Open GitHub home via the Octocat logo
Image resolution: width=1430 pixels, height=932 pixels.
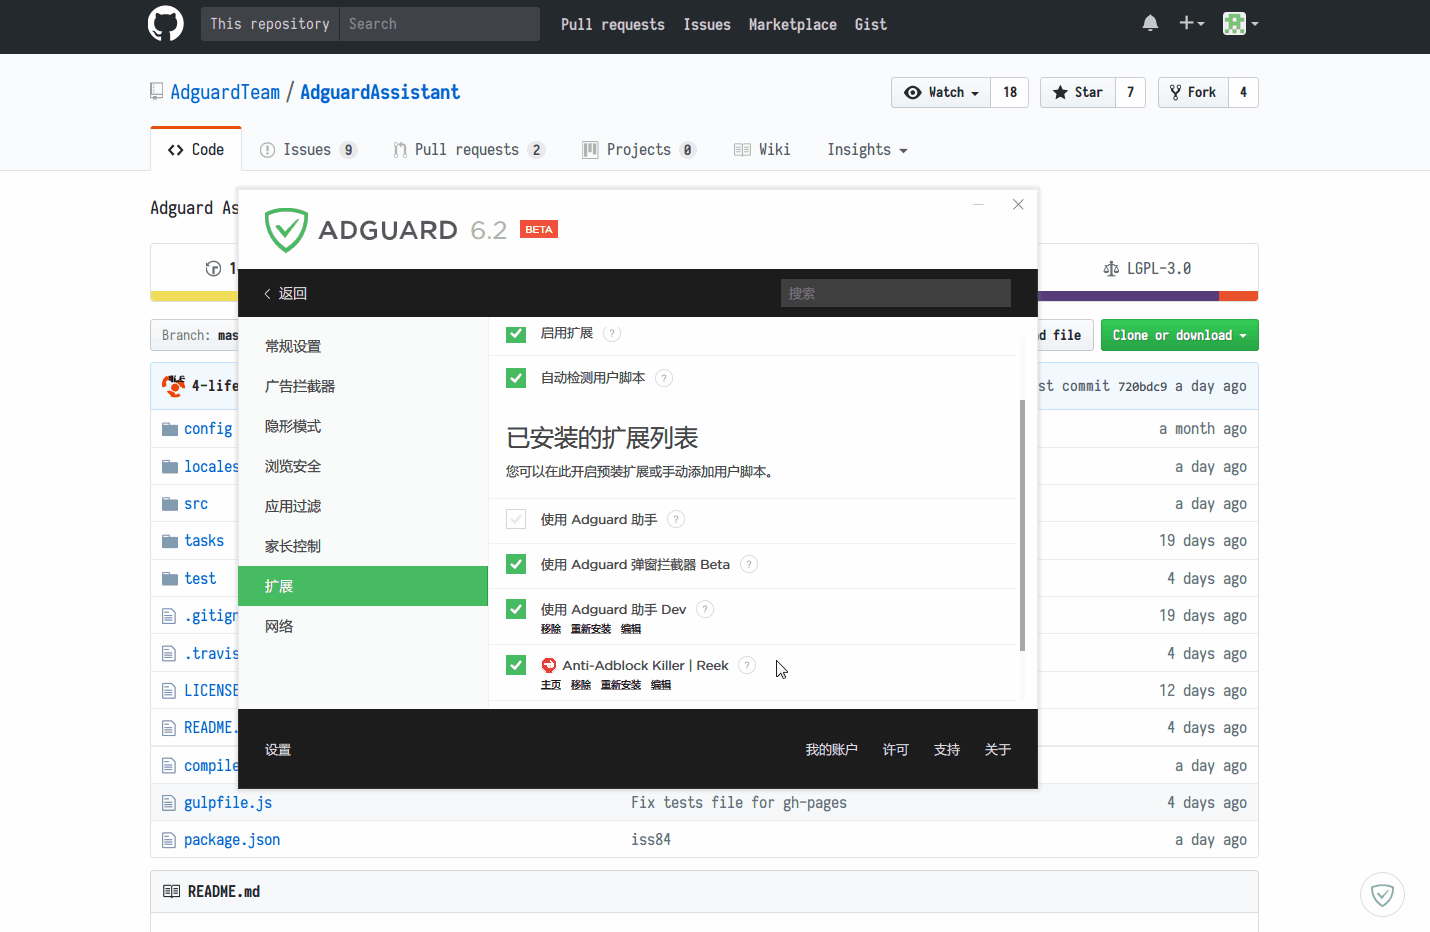(x=165, y=24)
